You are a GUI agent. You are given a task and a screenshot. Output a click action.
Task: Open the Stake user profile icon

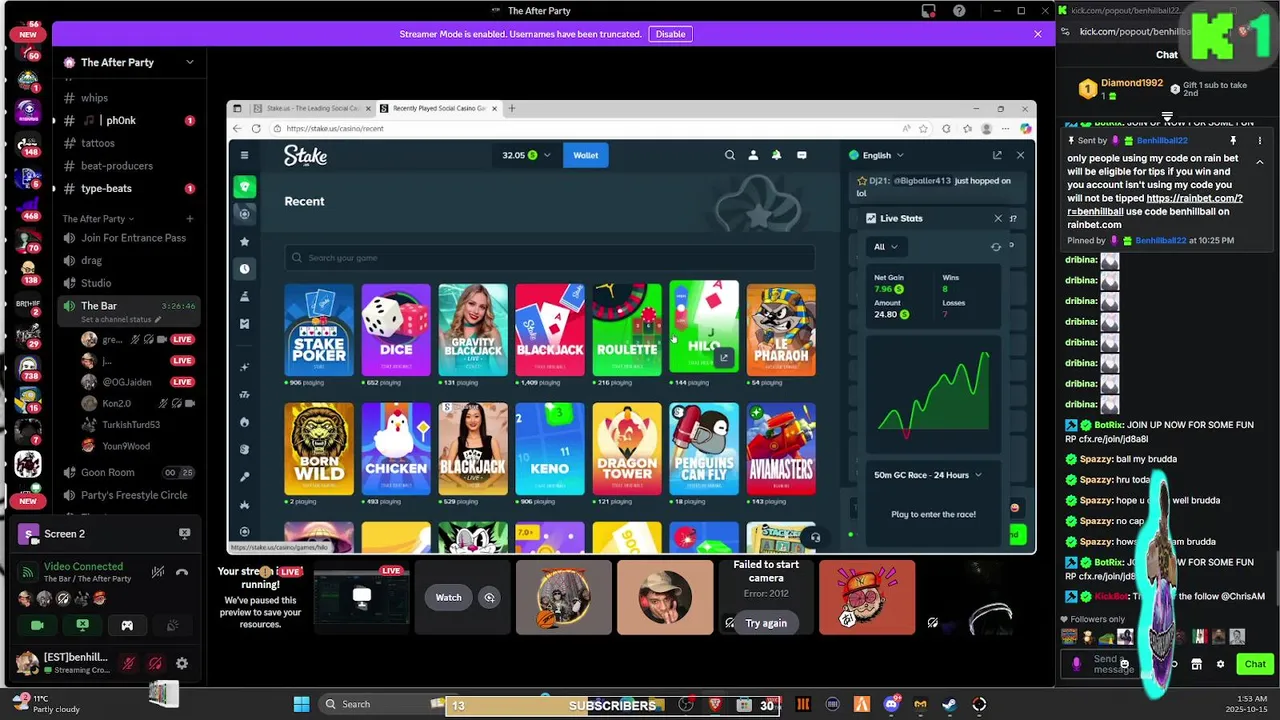pyautogui.click(x=754, y=155)
